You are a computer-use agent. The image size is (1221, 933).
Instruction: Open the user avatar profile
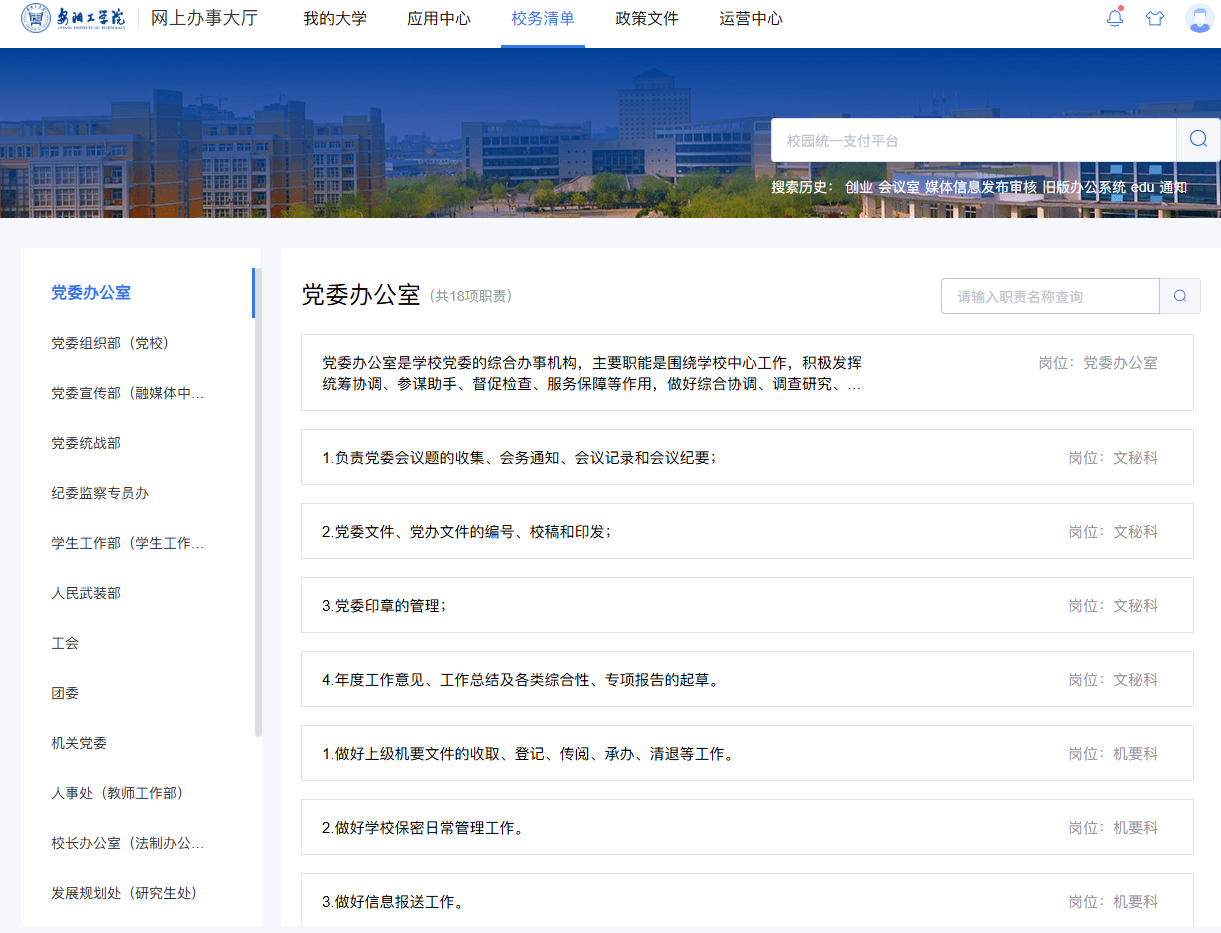click(1199, 19)
